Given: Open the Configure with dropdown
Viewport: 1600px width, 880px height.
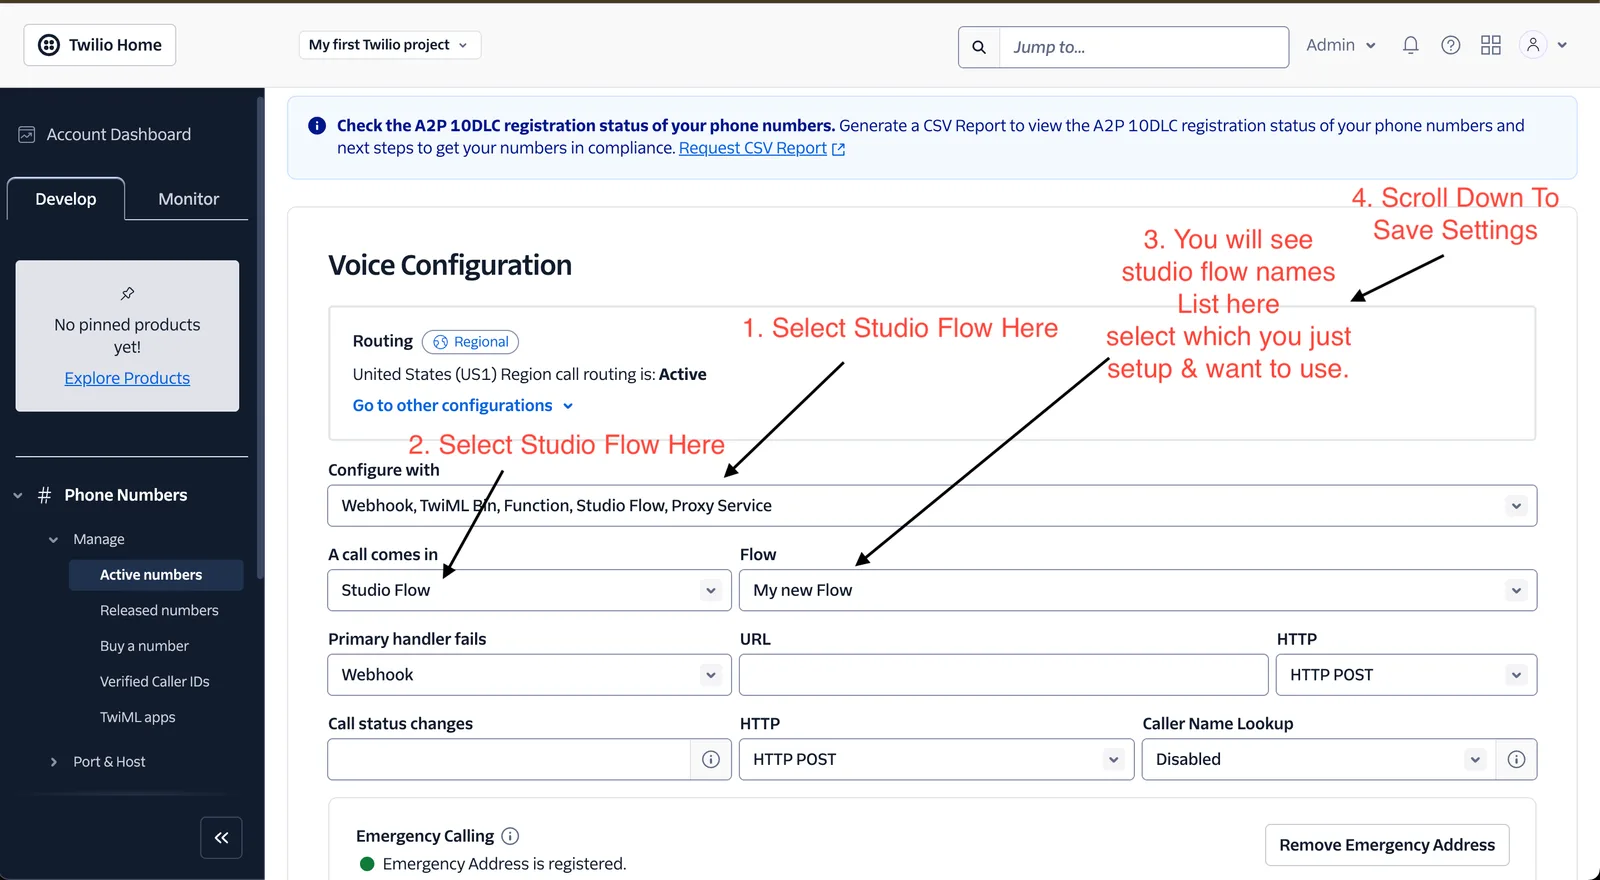Looking at the screenshot, I should point(932,506).
